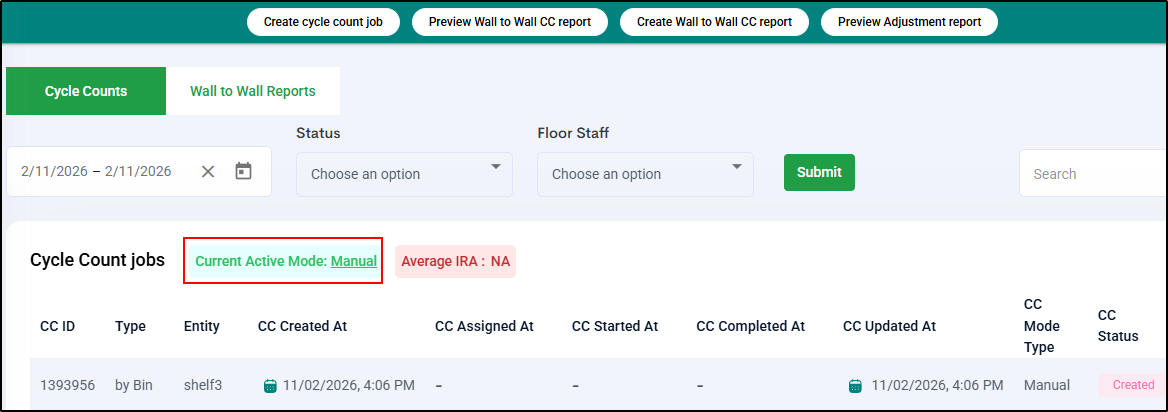This screenshot has width=1168, height=412.
Task: Submit the filter selection
Action: pos(819,172)
